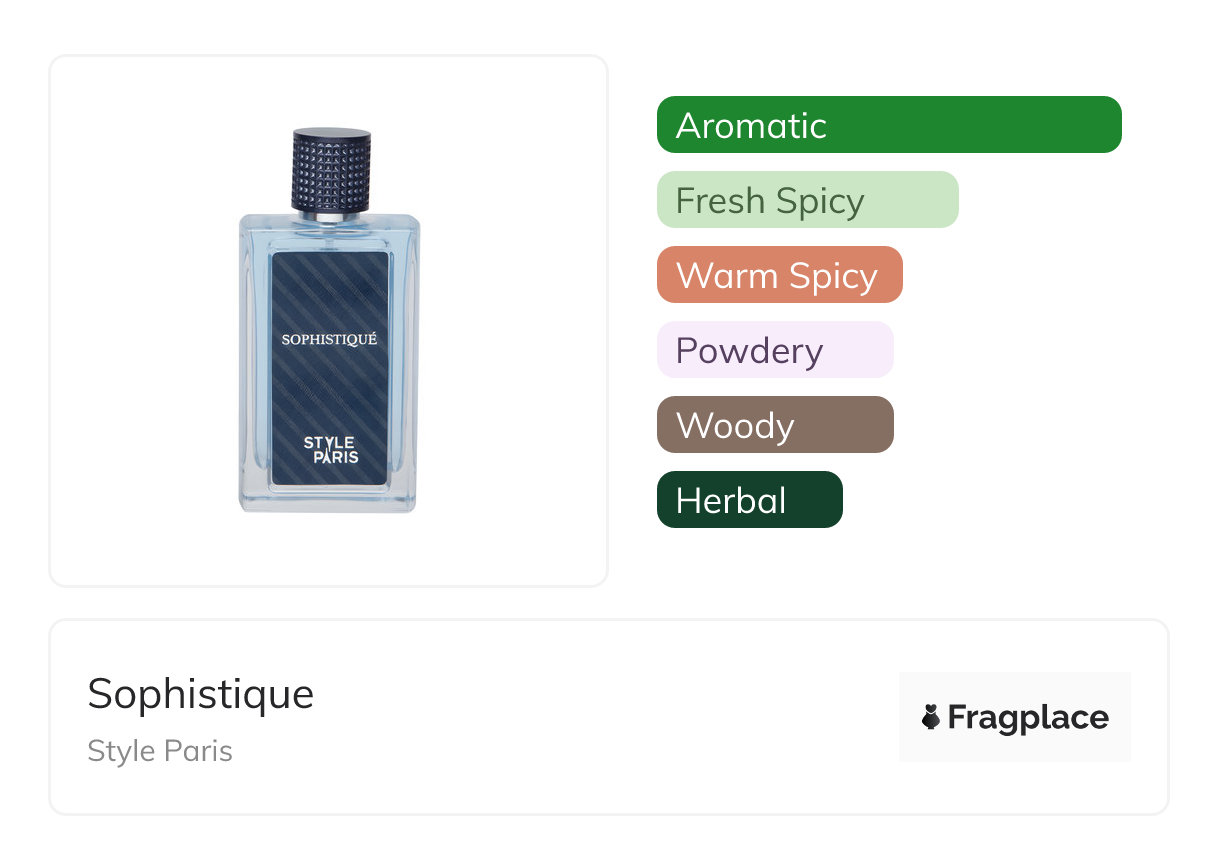
Task: Click the Fragplace perfume bottle logo icon
Action: point(931,717)
